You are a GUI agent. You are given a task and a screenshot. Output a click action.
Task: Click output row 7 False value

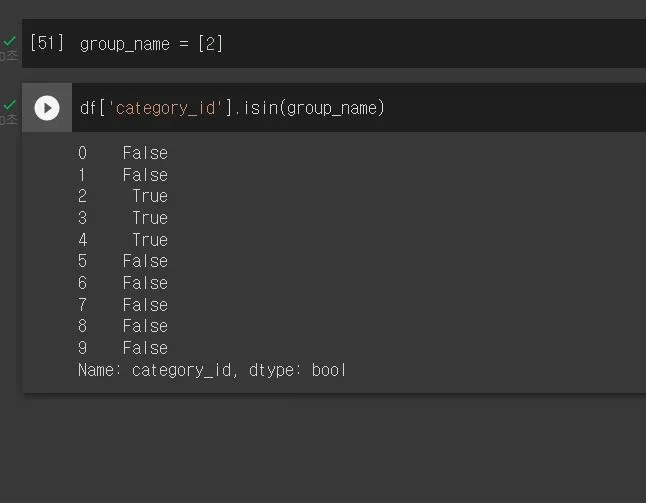click(145, 305)
